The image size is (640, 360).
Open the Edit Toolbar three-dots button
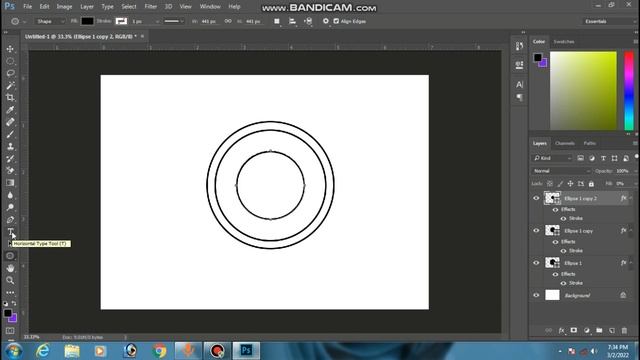coord(10,293)
